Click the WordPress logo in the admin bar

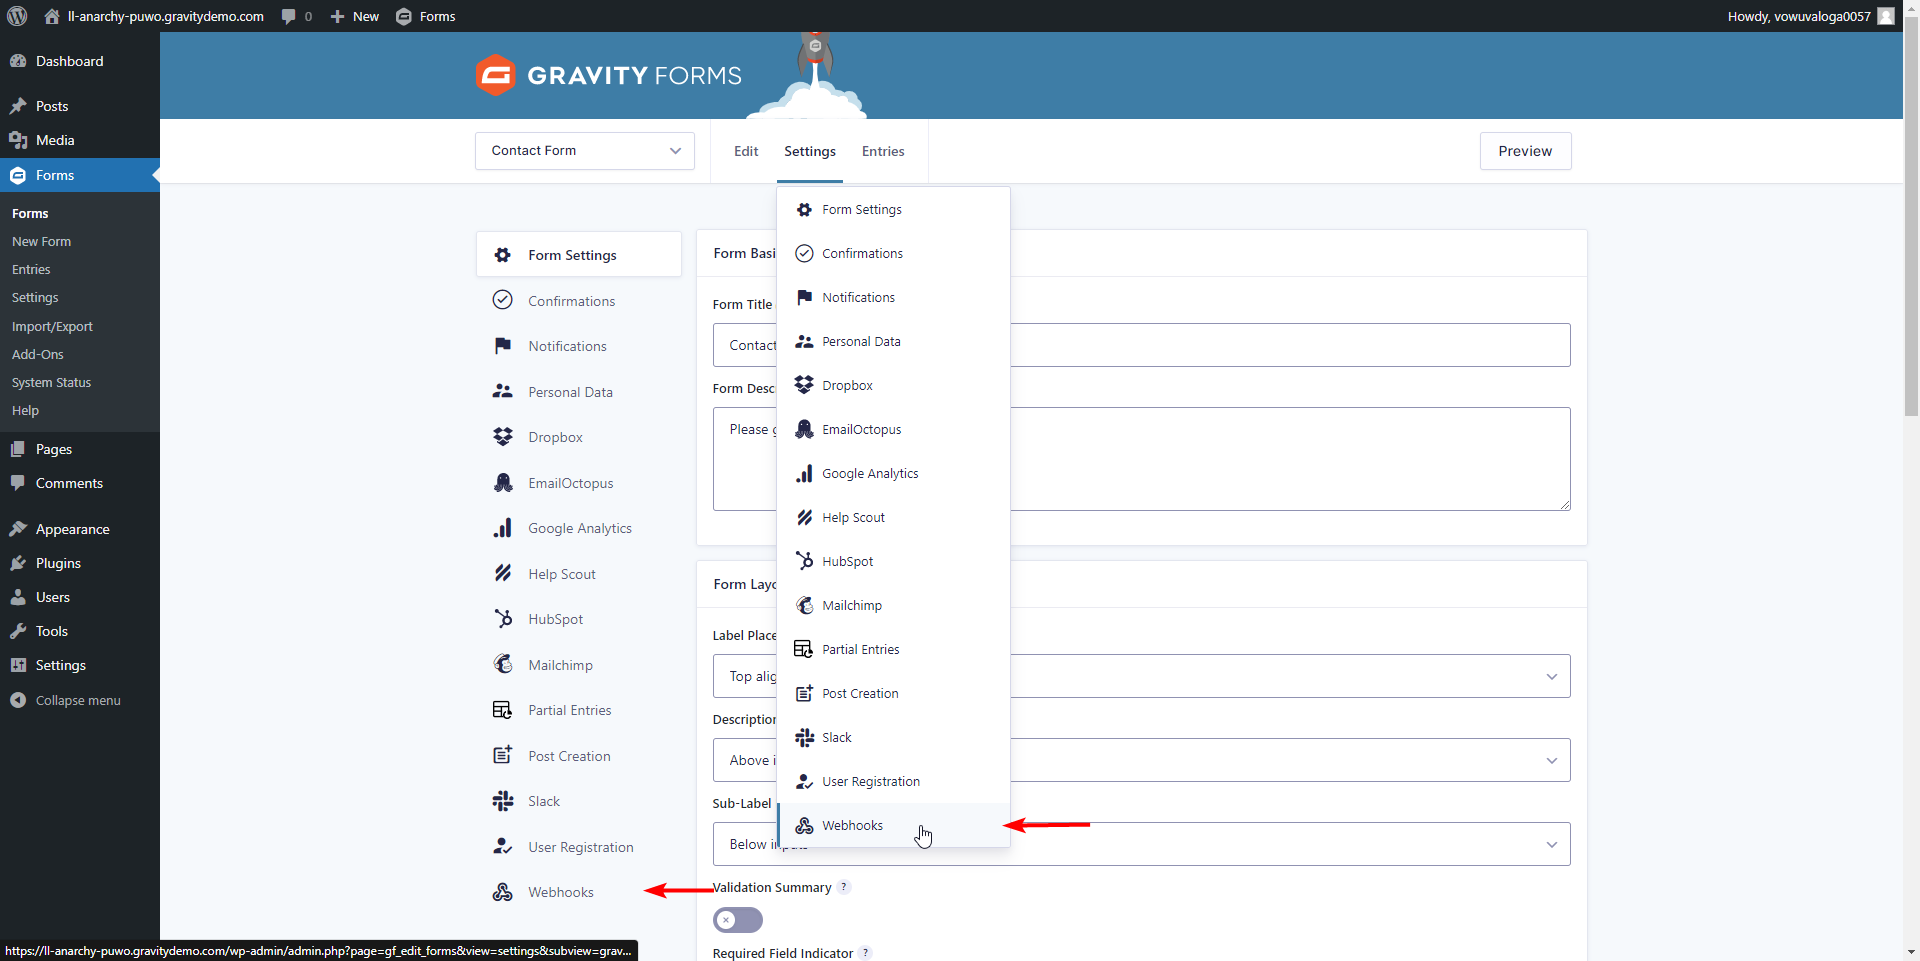[x=17, y=16]
